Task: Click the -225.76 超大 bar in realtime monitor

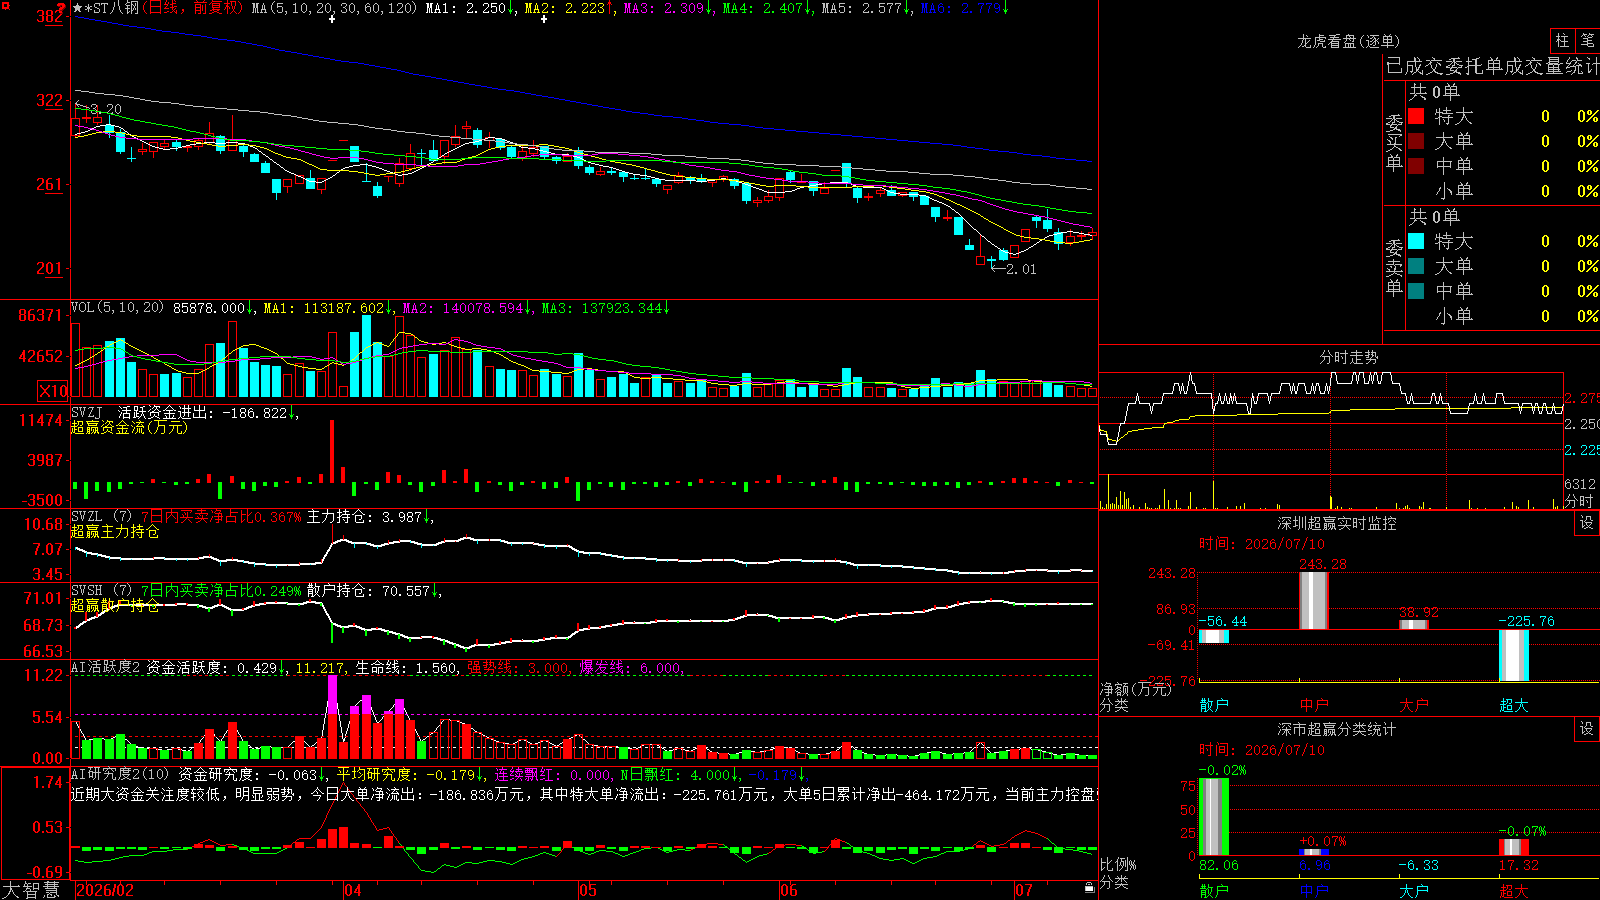Action: tap(1514, 655)
